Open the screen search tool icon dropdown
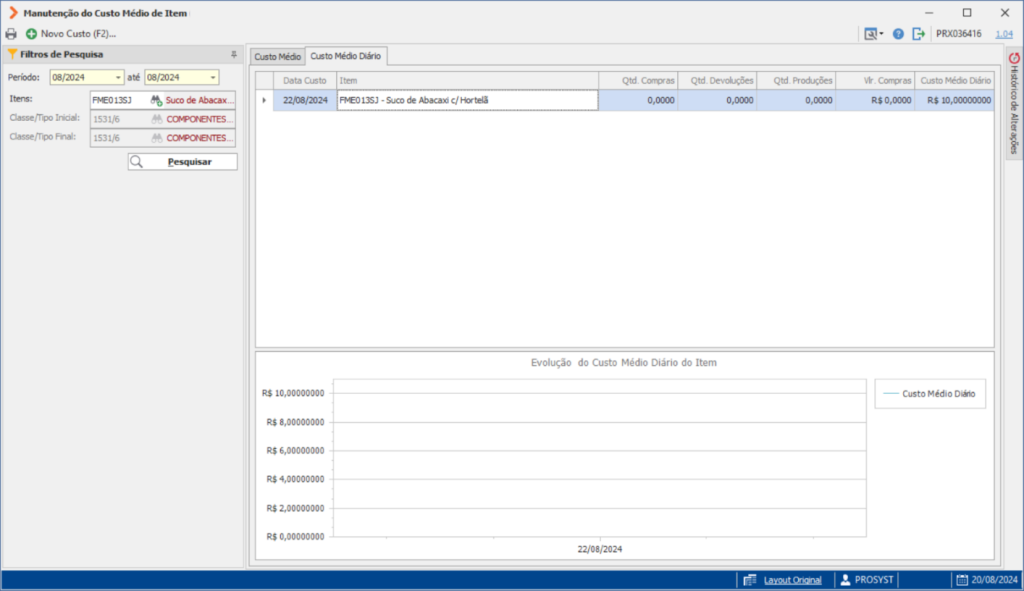 click(x=873, y=34)
